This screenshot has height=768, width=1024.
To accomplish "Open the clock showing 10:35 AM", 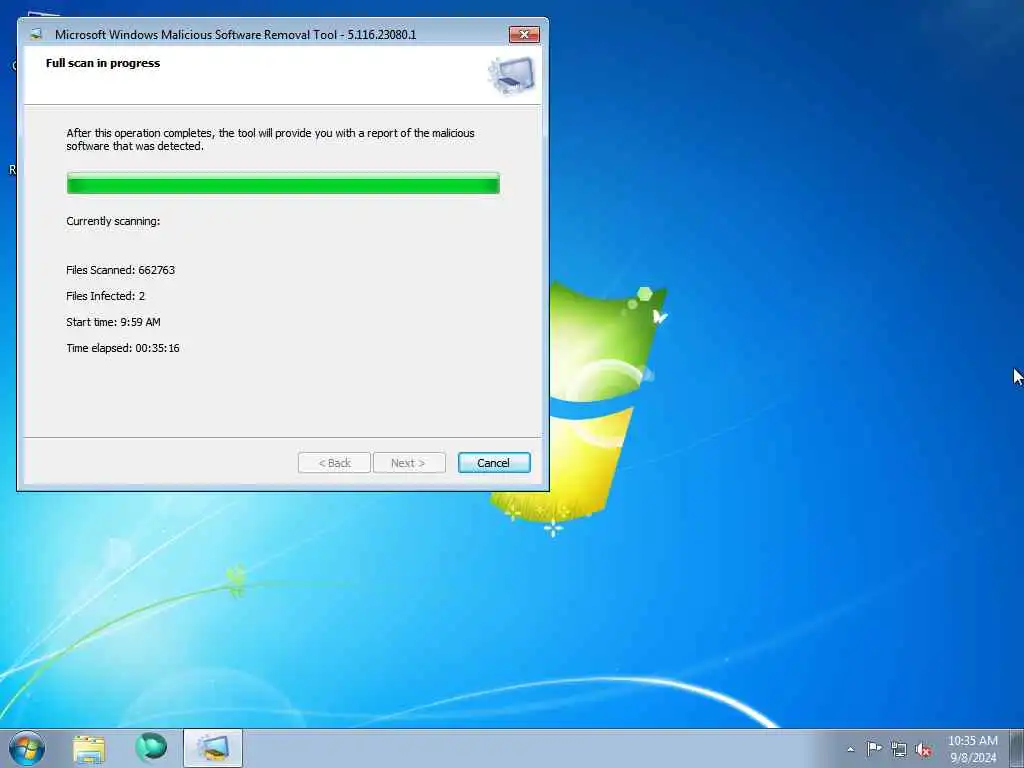I will point(972,749).
